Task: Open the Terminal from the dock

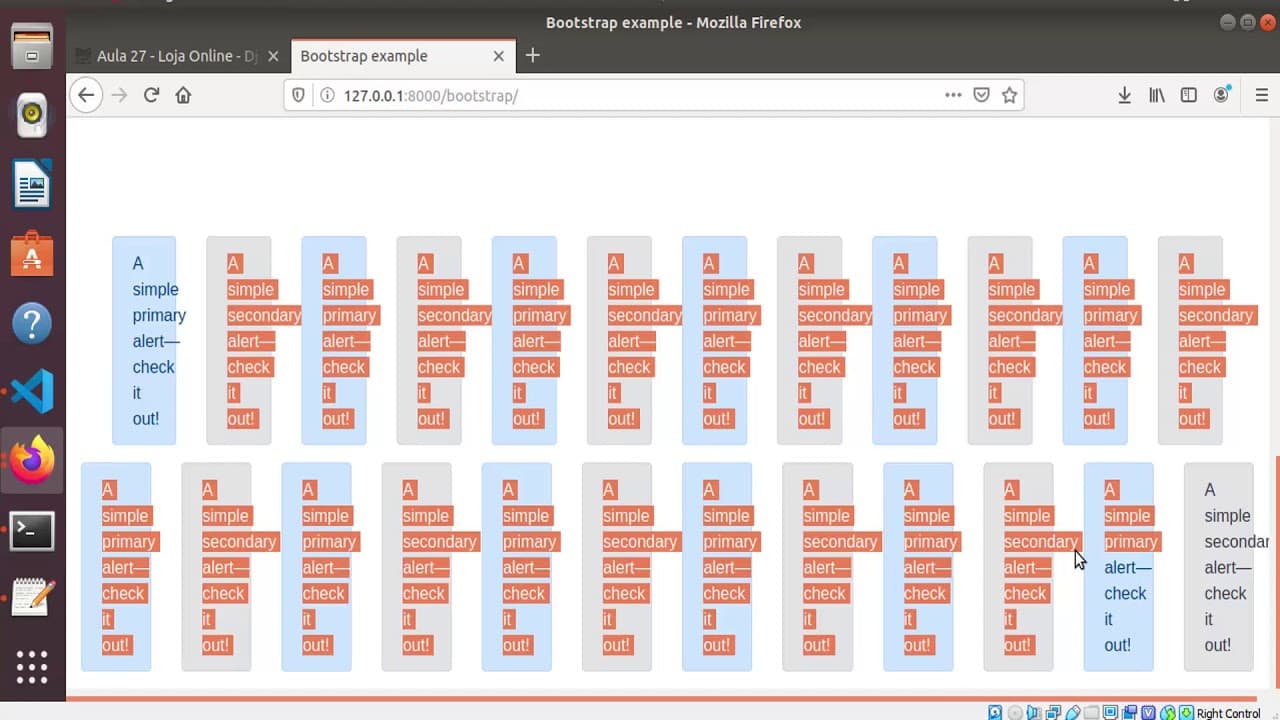Action: [x=32, y=529]
